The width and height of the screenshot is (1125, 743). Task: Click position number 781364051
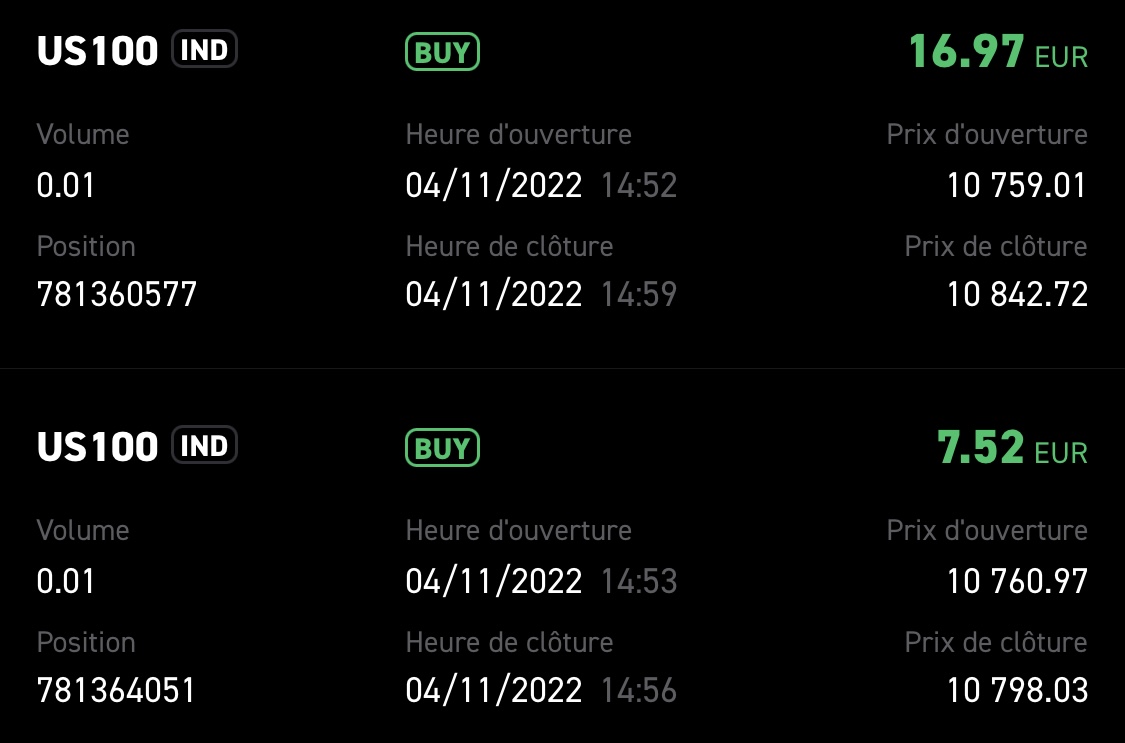coord(116,690)
